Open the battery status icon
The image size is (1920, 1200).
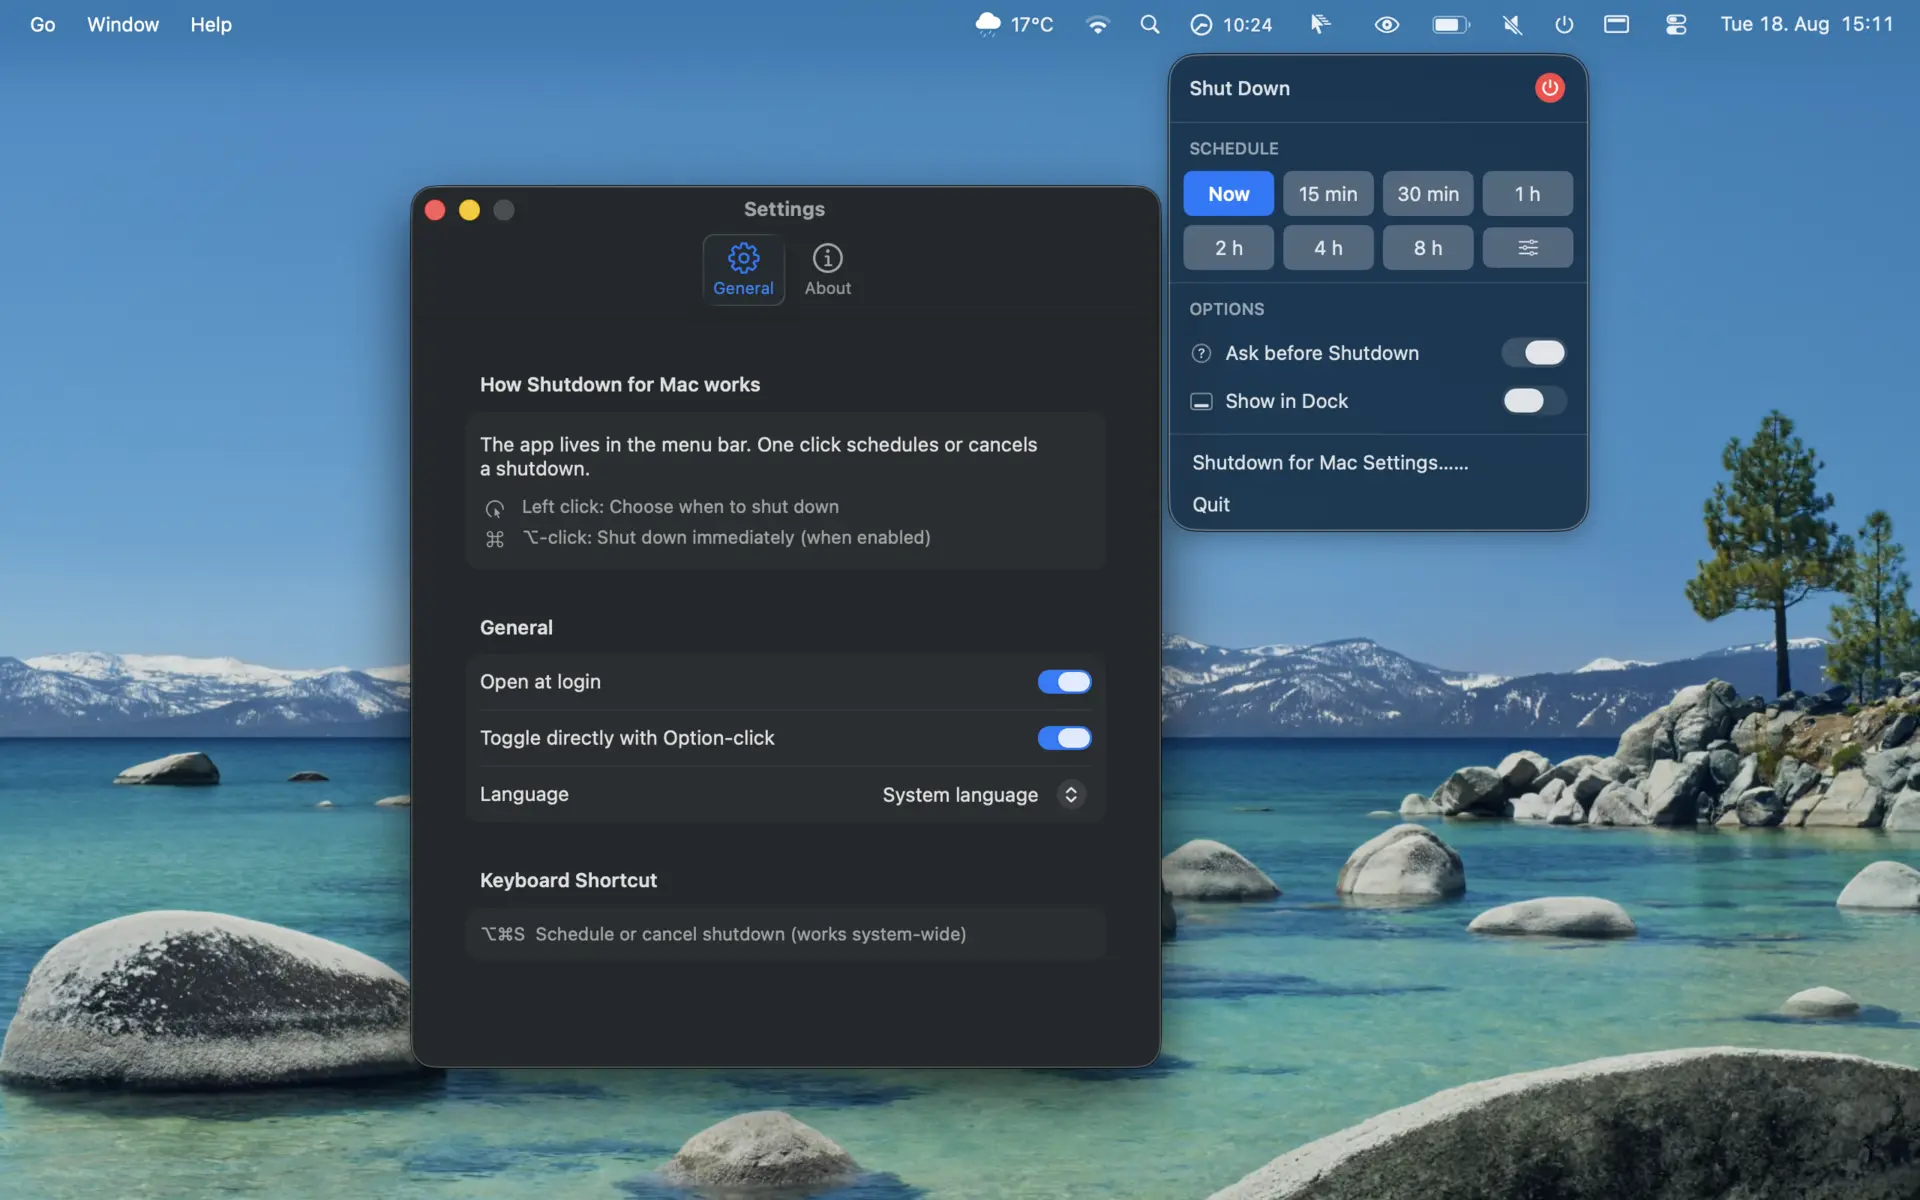(1451, 24)
